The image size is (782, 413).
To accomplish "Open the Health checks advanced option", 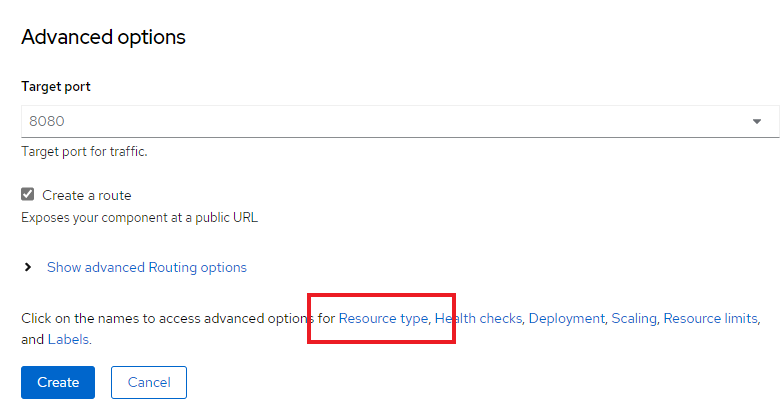I will [478, 318].
